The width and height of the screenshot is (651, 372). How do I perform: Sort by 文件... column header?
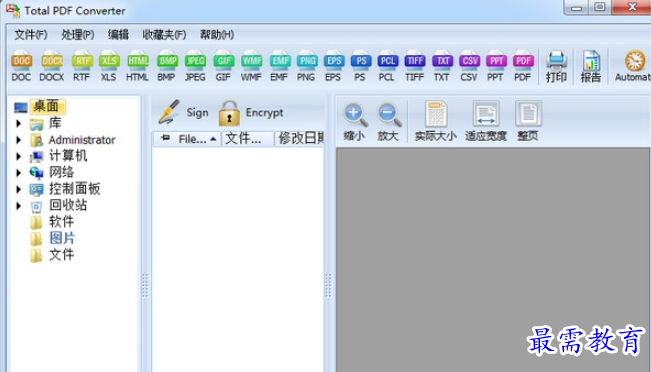[x=248, y=139]
